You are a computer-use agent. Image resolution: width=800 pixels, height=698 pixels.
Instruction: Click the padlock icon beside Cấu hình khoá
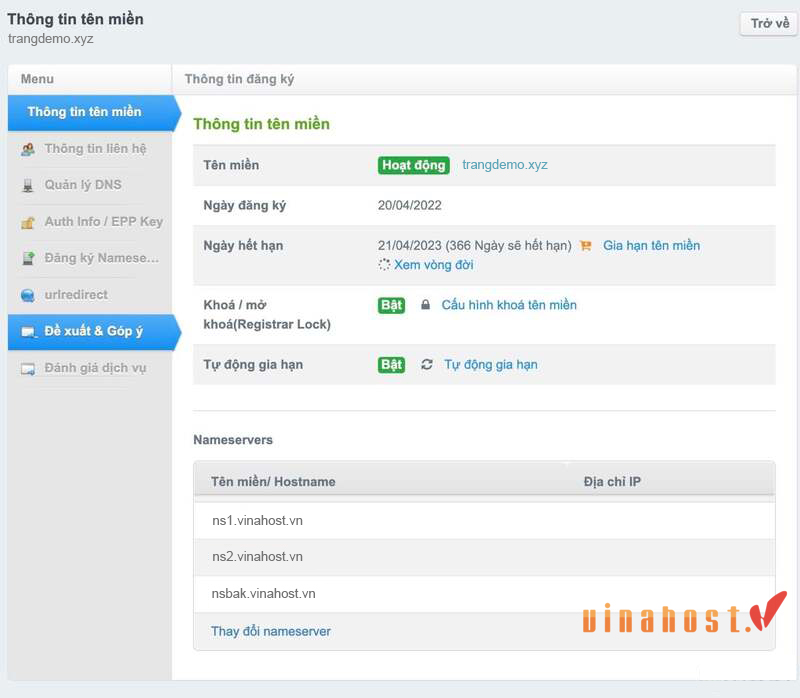[x=425, y=305]
